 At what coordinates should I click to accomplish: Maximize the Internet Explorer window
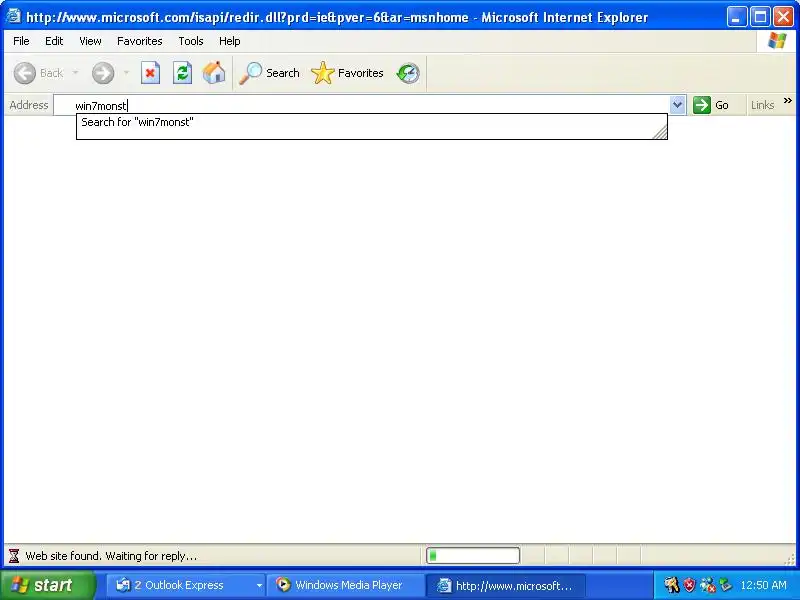(760, 17)
